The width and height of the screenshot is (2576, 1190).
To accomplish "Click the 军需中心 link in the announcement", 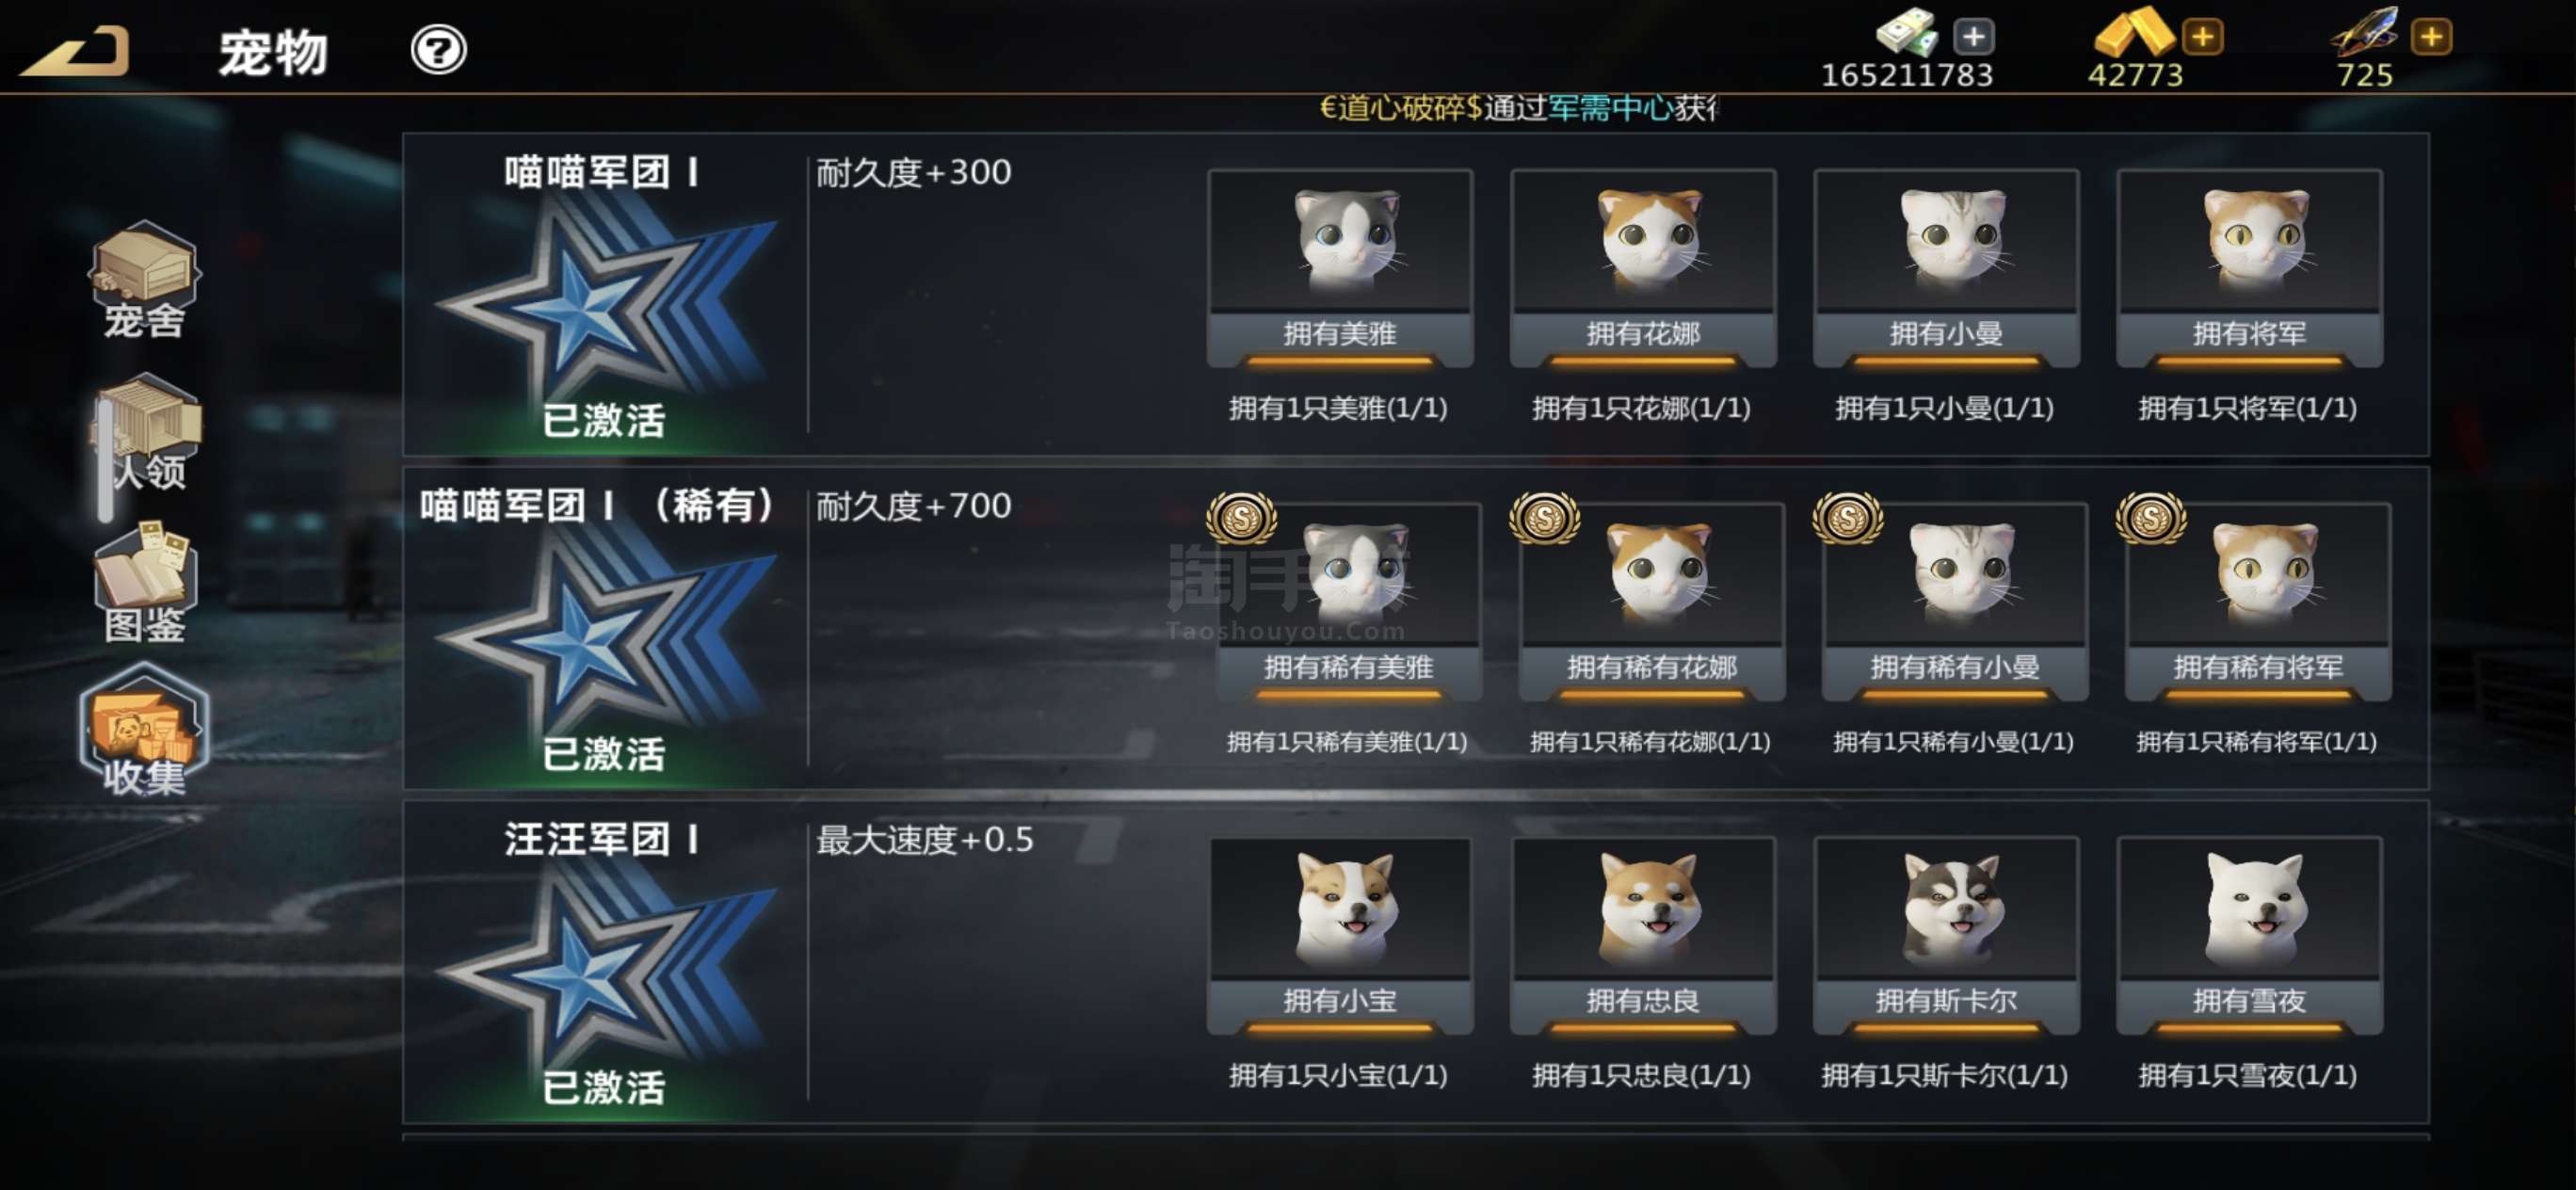I will [x=1610, y=107].
